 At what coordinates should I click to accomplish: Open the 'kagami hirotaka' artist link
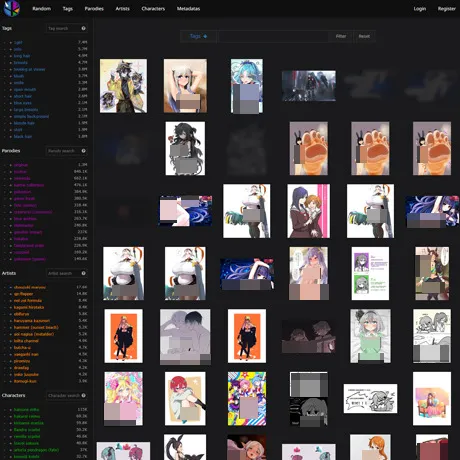point(29,307)
